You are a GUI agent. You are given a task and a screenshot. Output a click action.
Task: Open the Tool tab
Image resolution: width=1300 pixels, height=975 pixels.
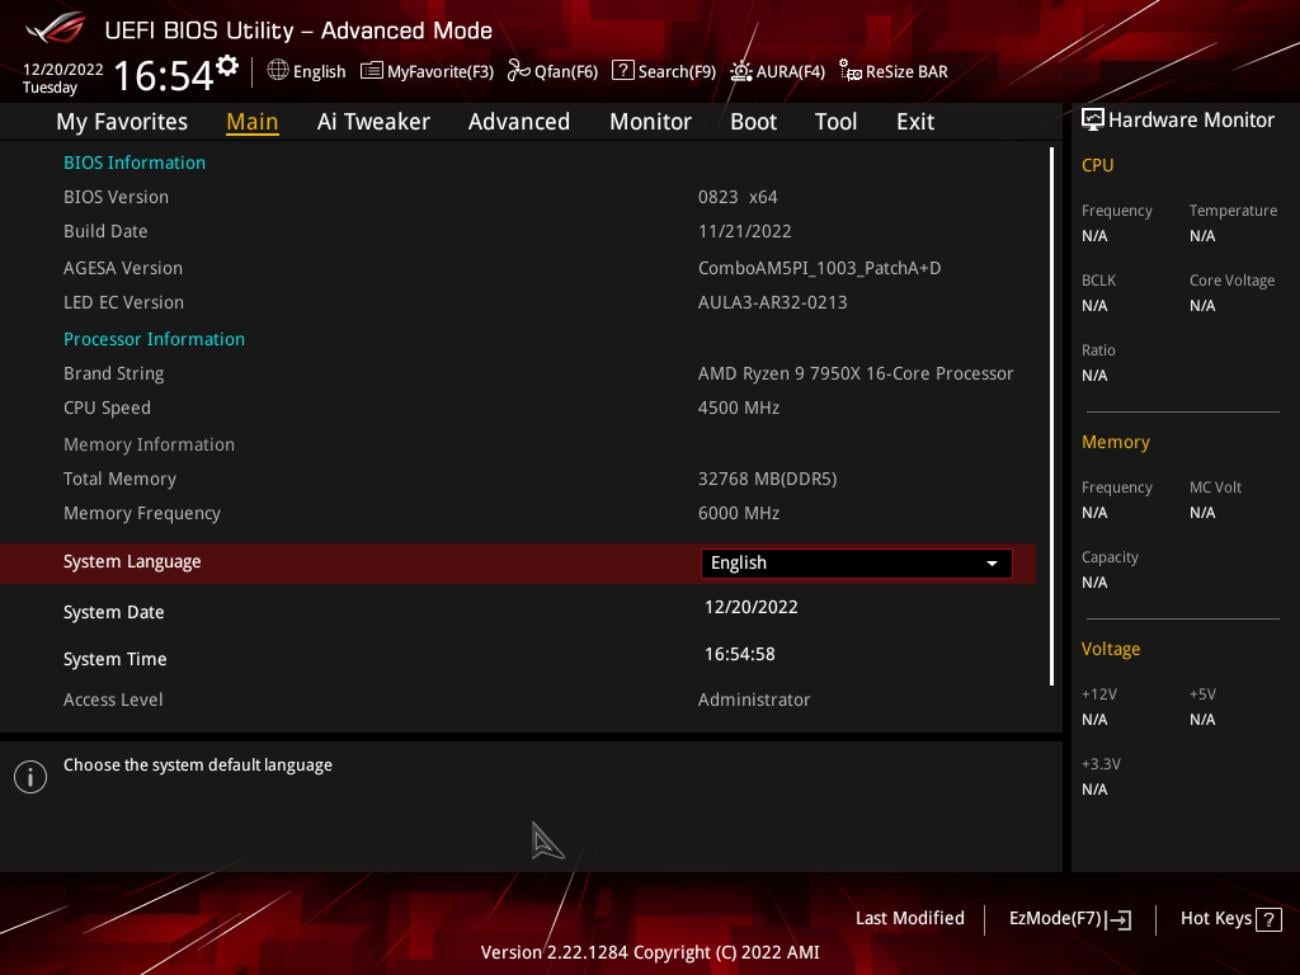pos(836,122)
